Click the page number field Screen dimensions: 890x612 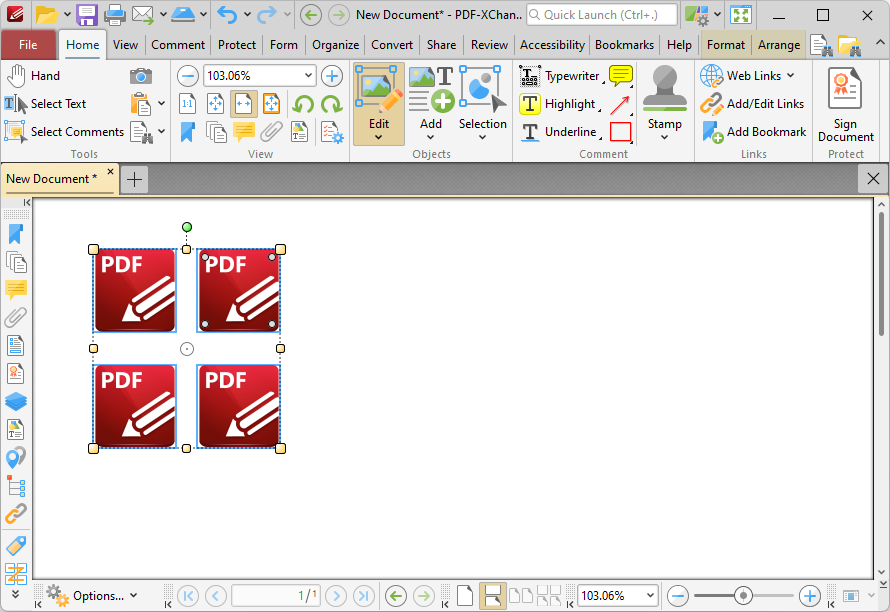point(275,596)
